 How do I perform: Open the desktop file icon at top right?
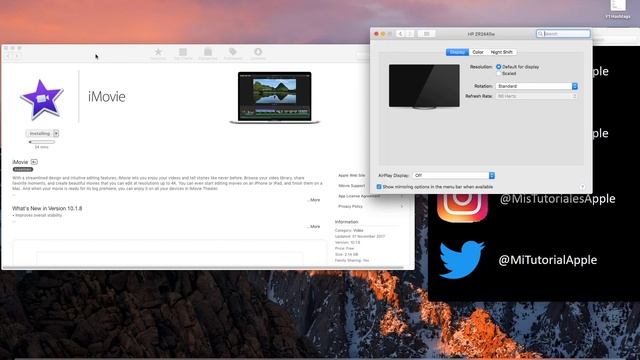(x=618, y=6)
